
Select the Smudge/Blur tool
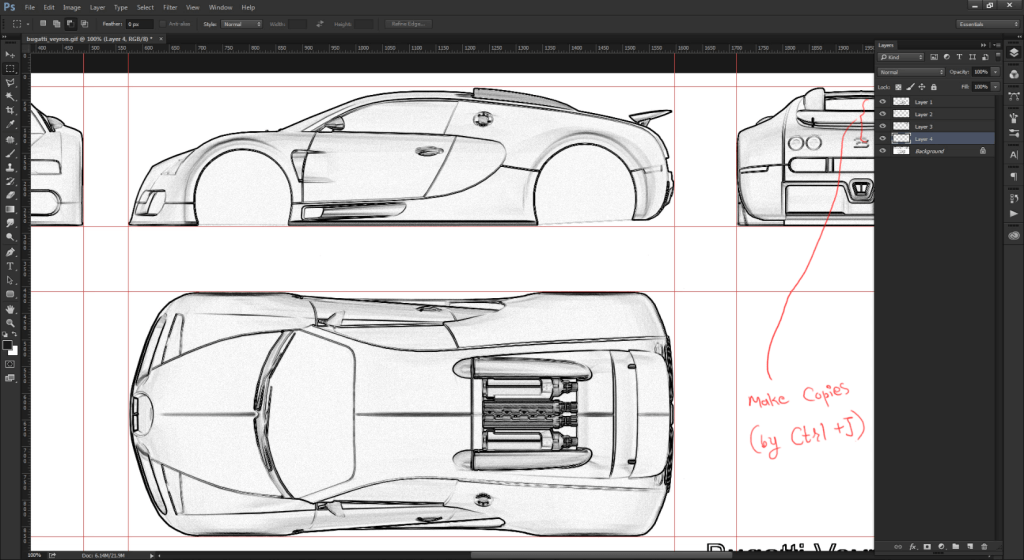[x=10, y=223]
